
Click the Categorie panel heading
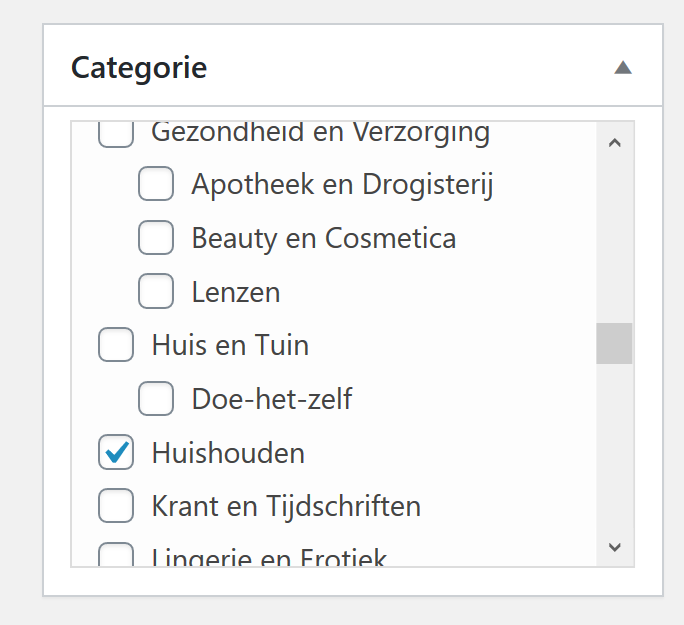[x=140, y=68]
